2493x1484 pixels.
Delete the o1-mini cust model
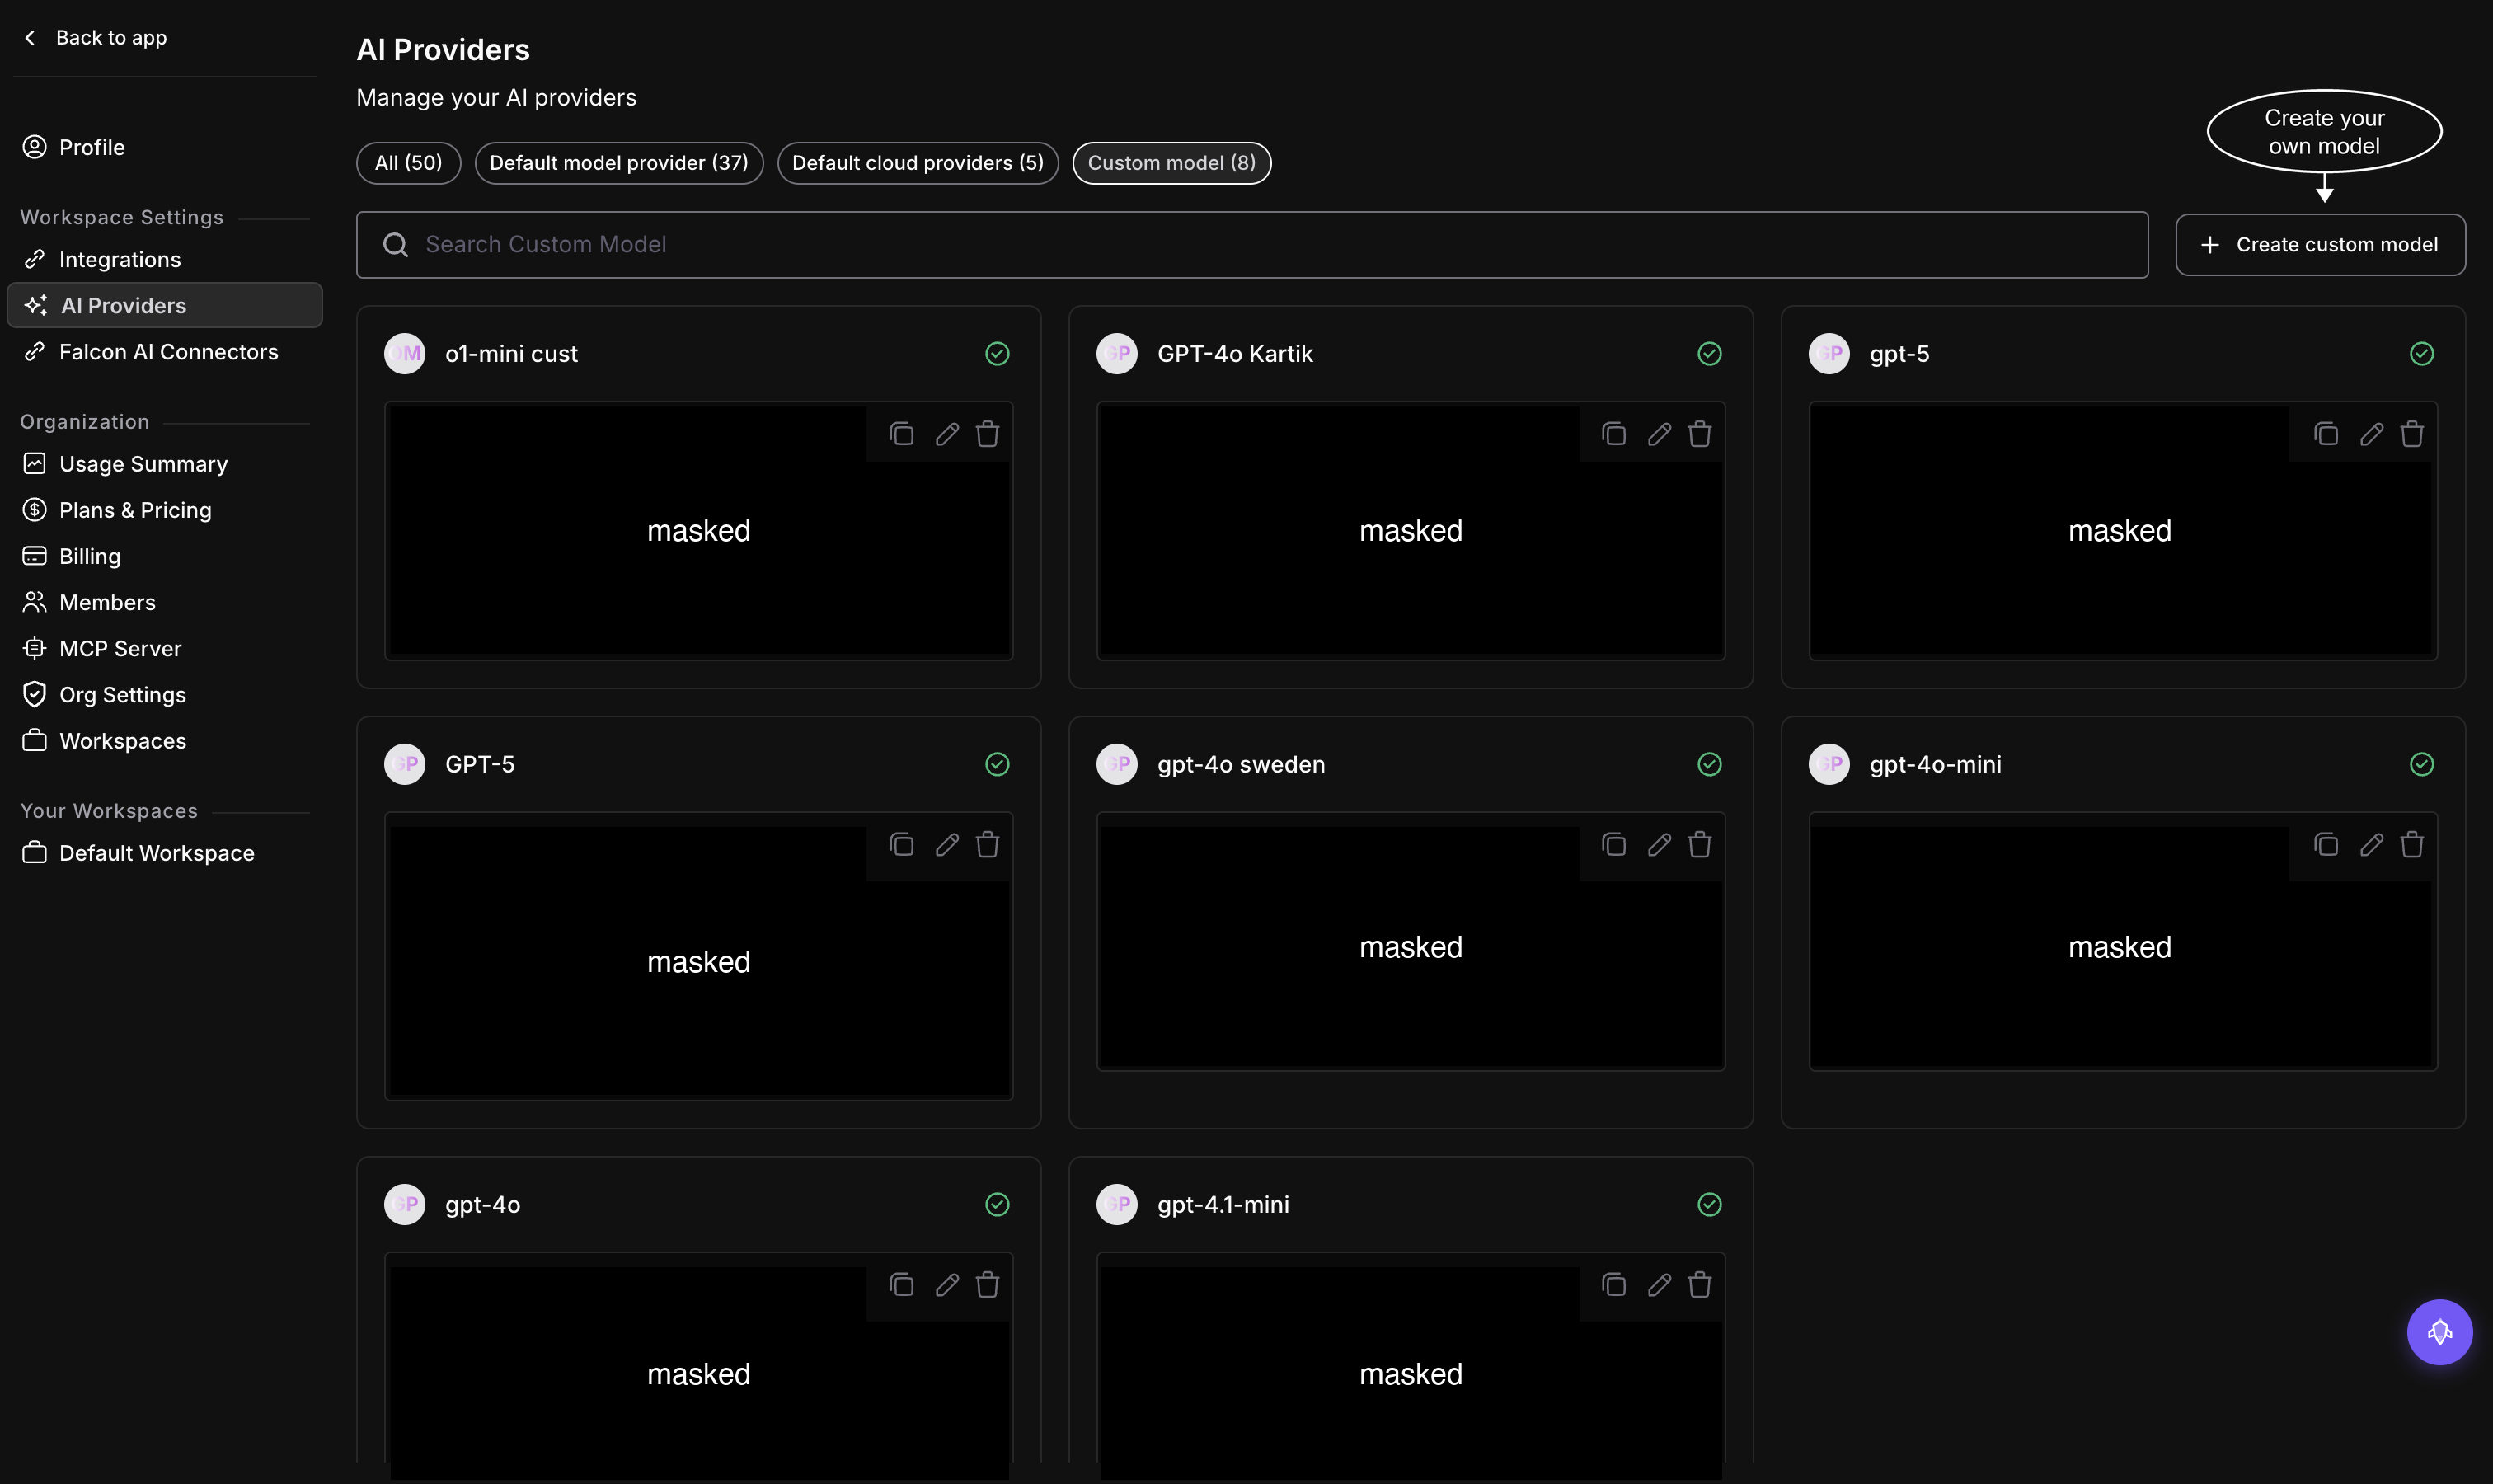[x=988, y=434]
